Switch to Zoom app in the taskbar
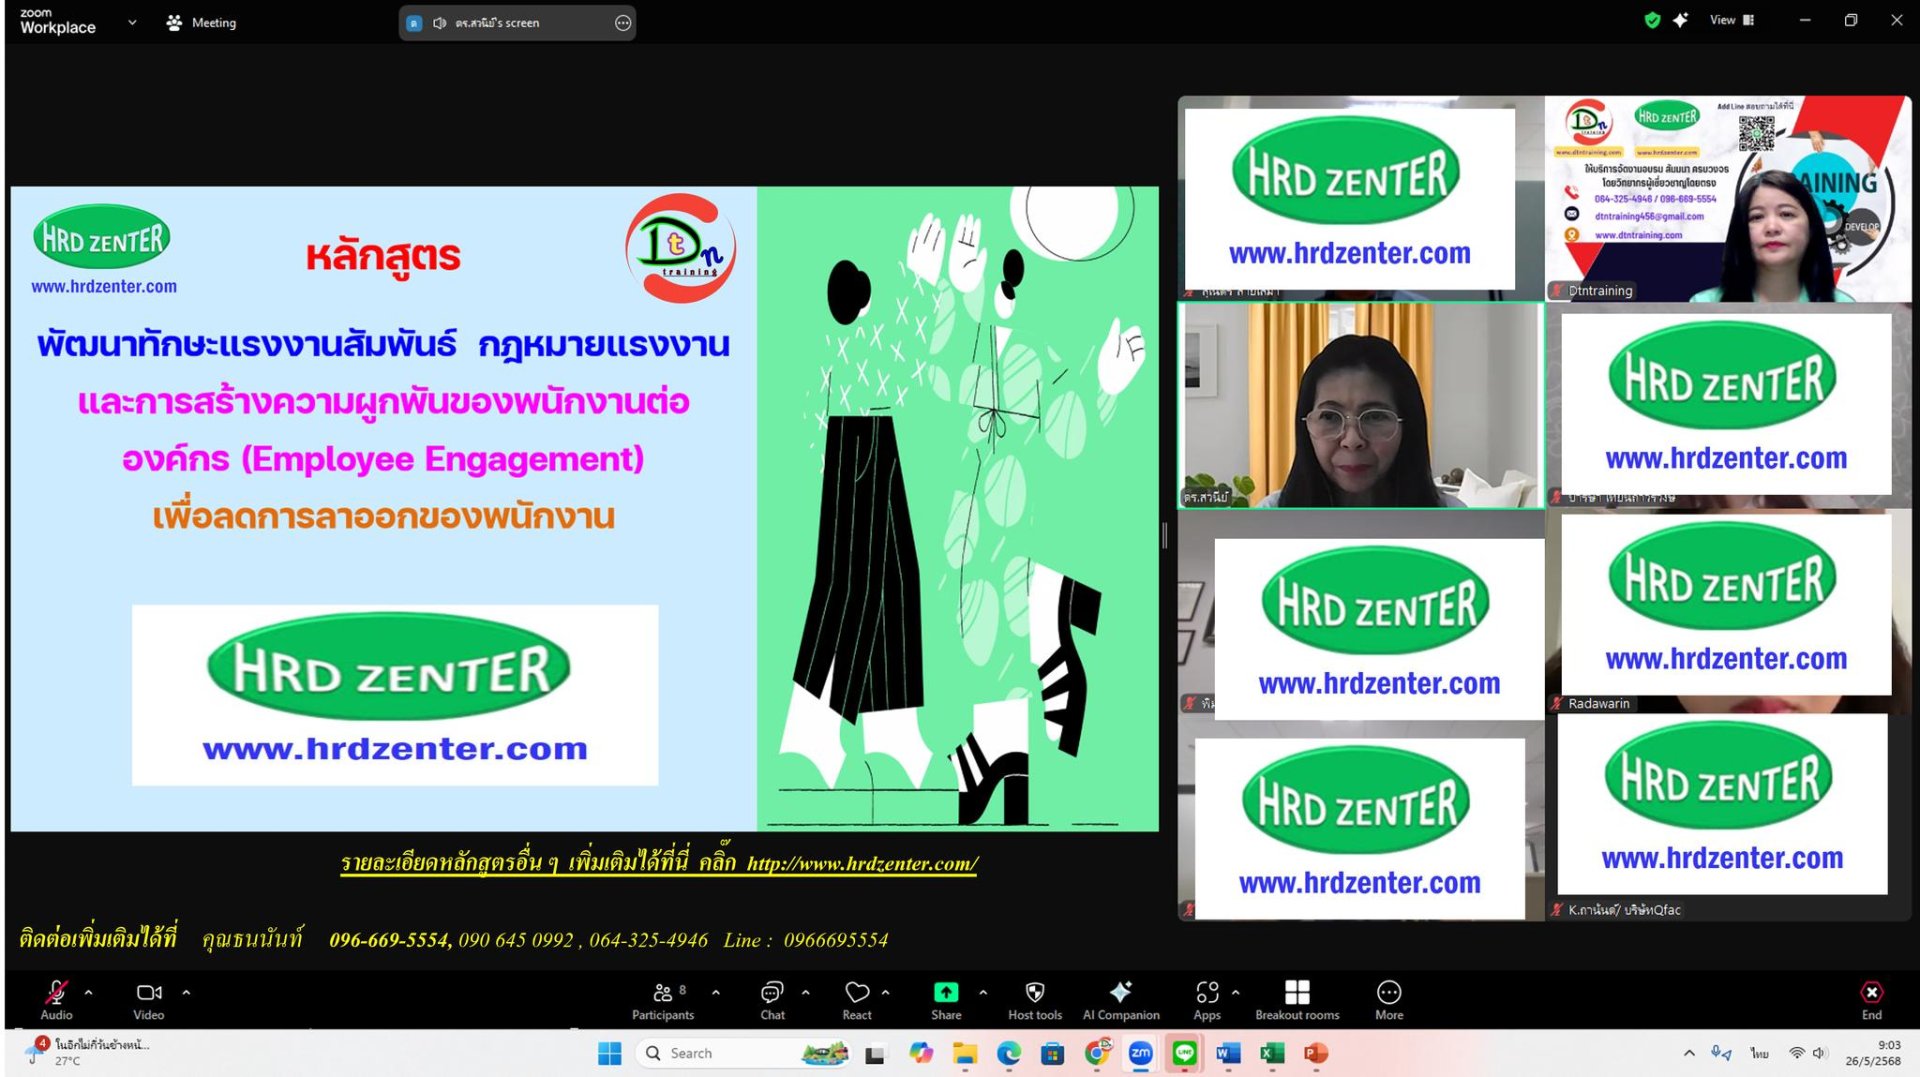This screenshot has width=1920, height=1077. 1140,1053
